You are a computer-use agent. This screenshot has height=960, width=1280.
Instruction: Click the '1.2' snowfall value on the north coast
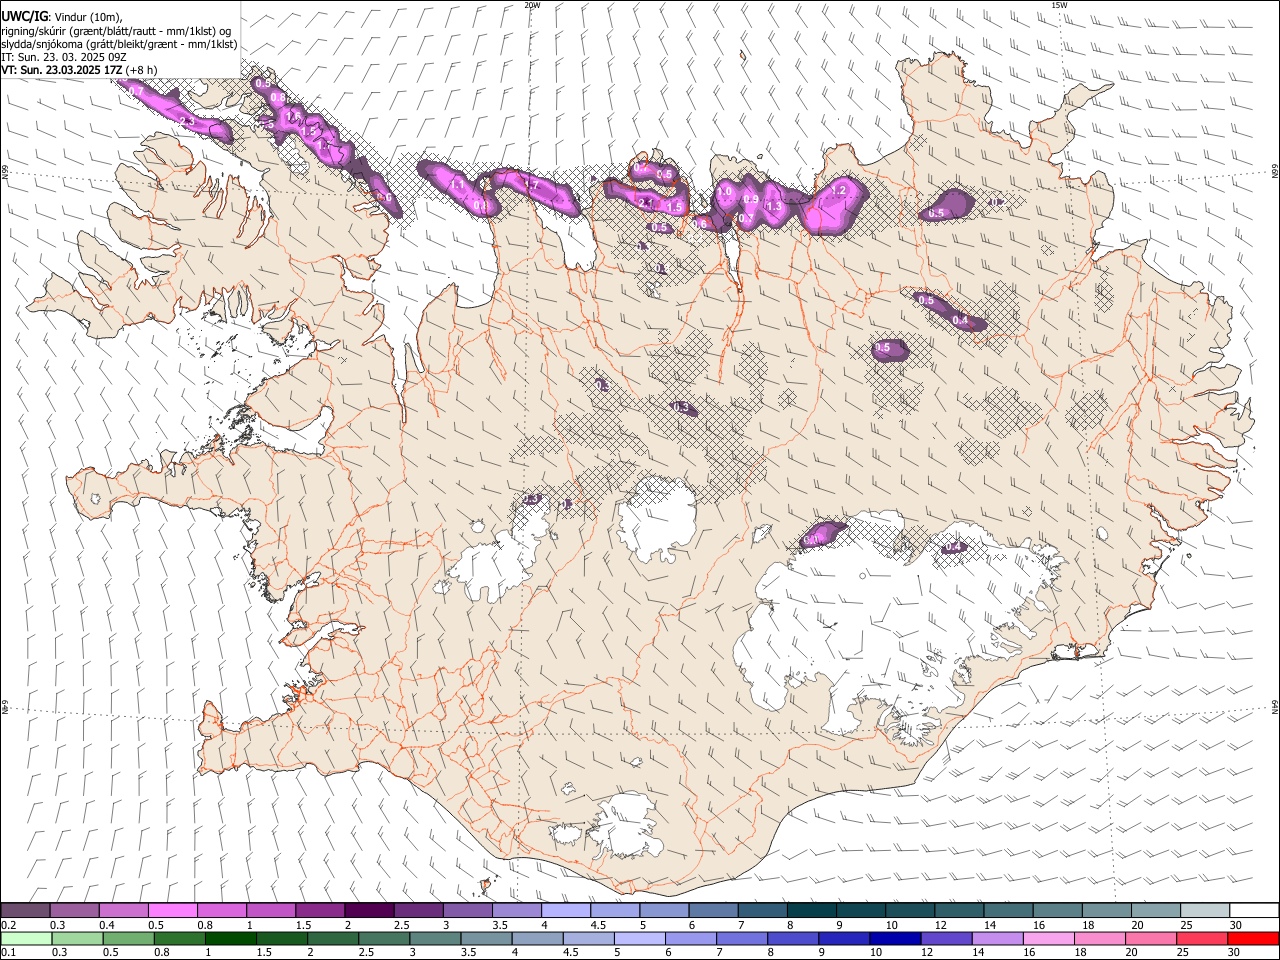point(839,190)
